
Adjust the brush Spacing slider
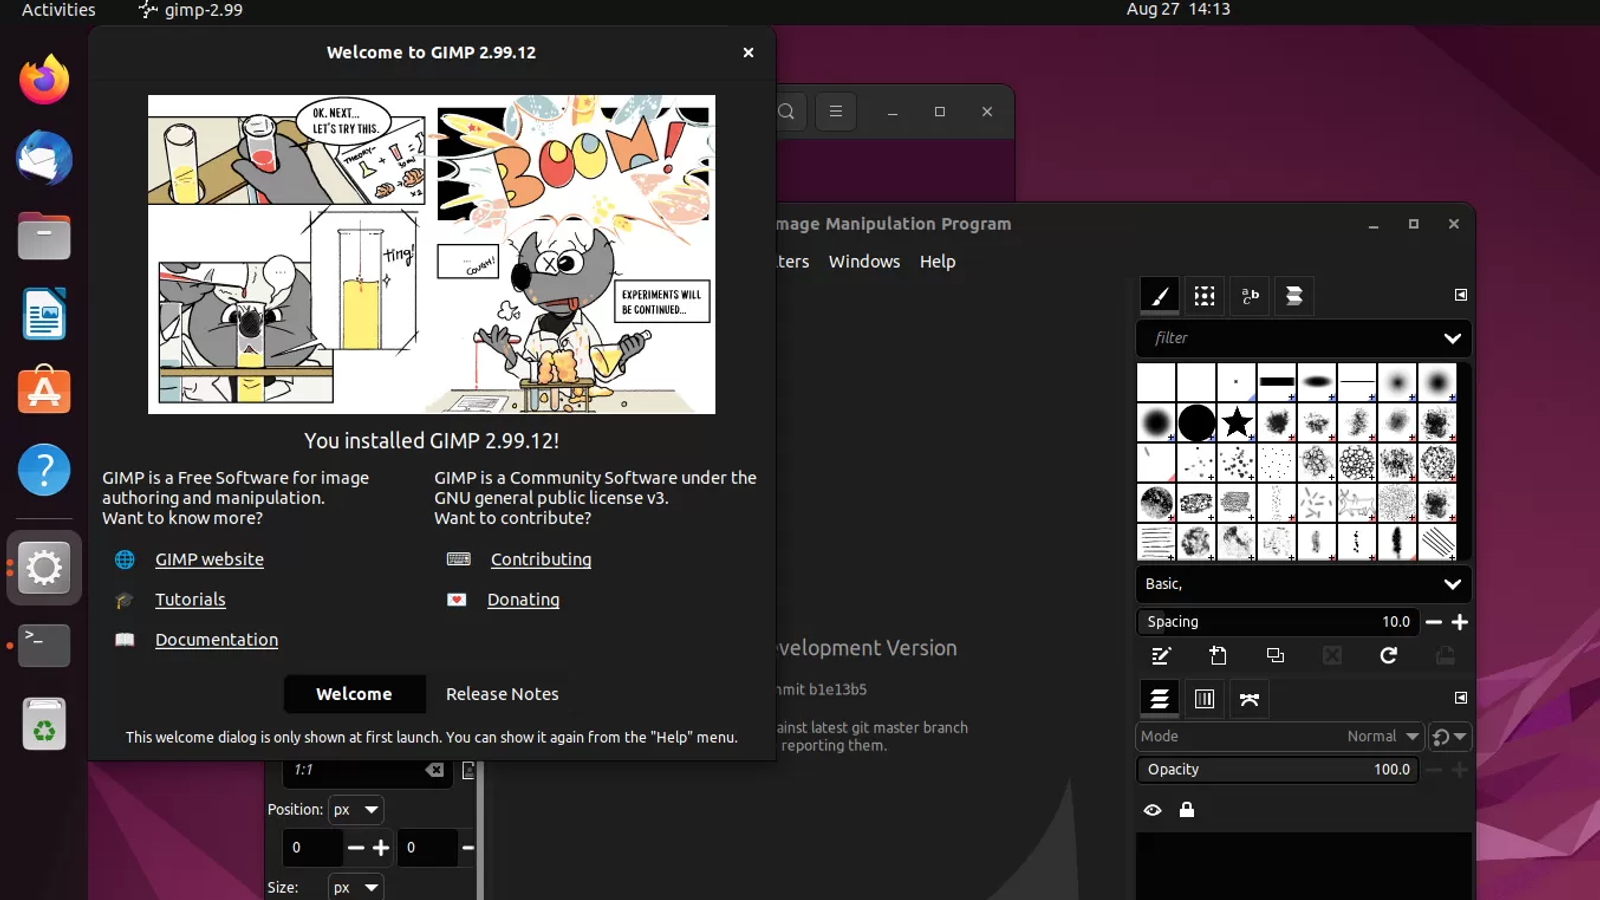pyautogui.click(x=1277, y=622)
